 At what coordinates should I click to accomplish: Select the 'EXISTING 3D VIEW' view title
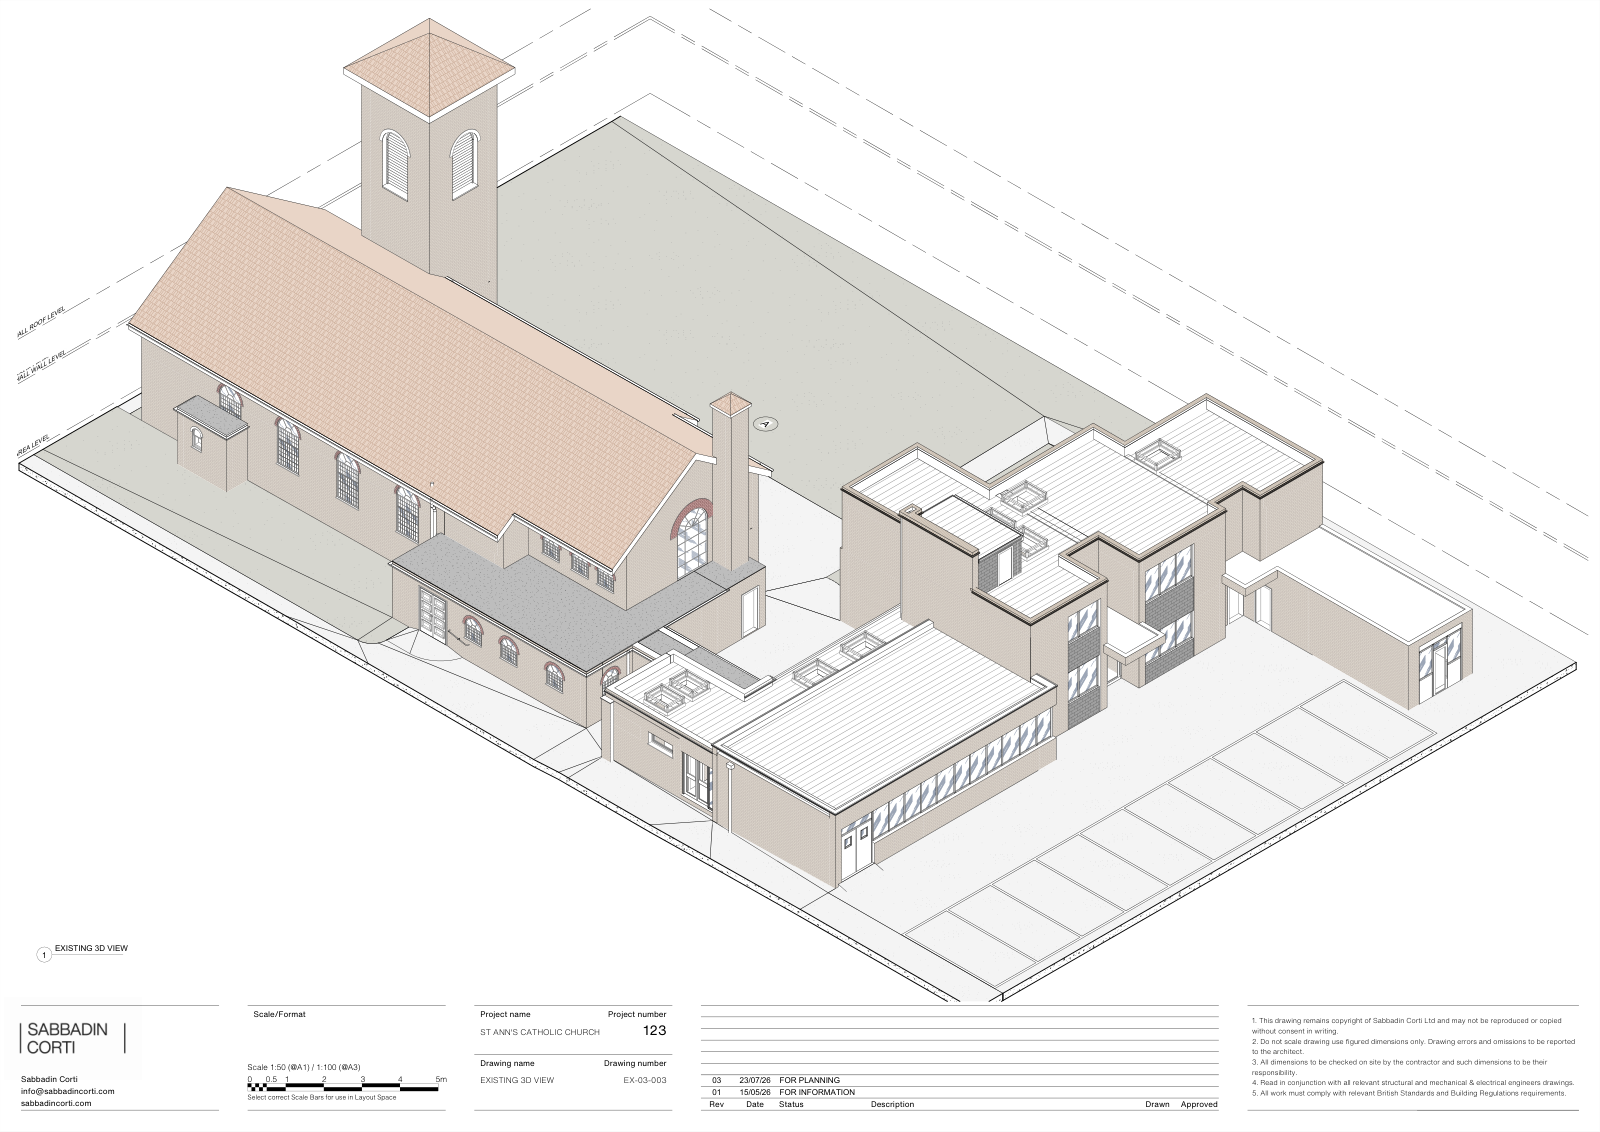[x=91, y=948]
